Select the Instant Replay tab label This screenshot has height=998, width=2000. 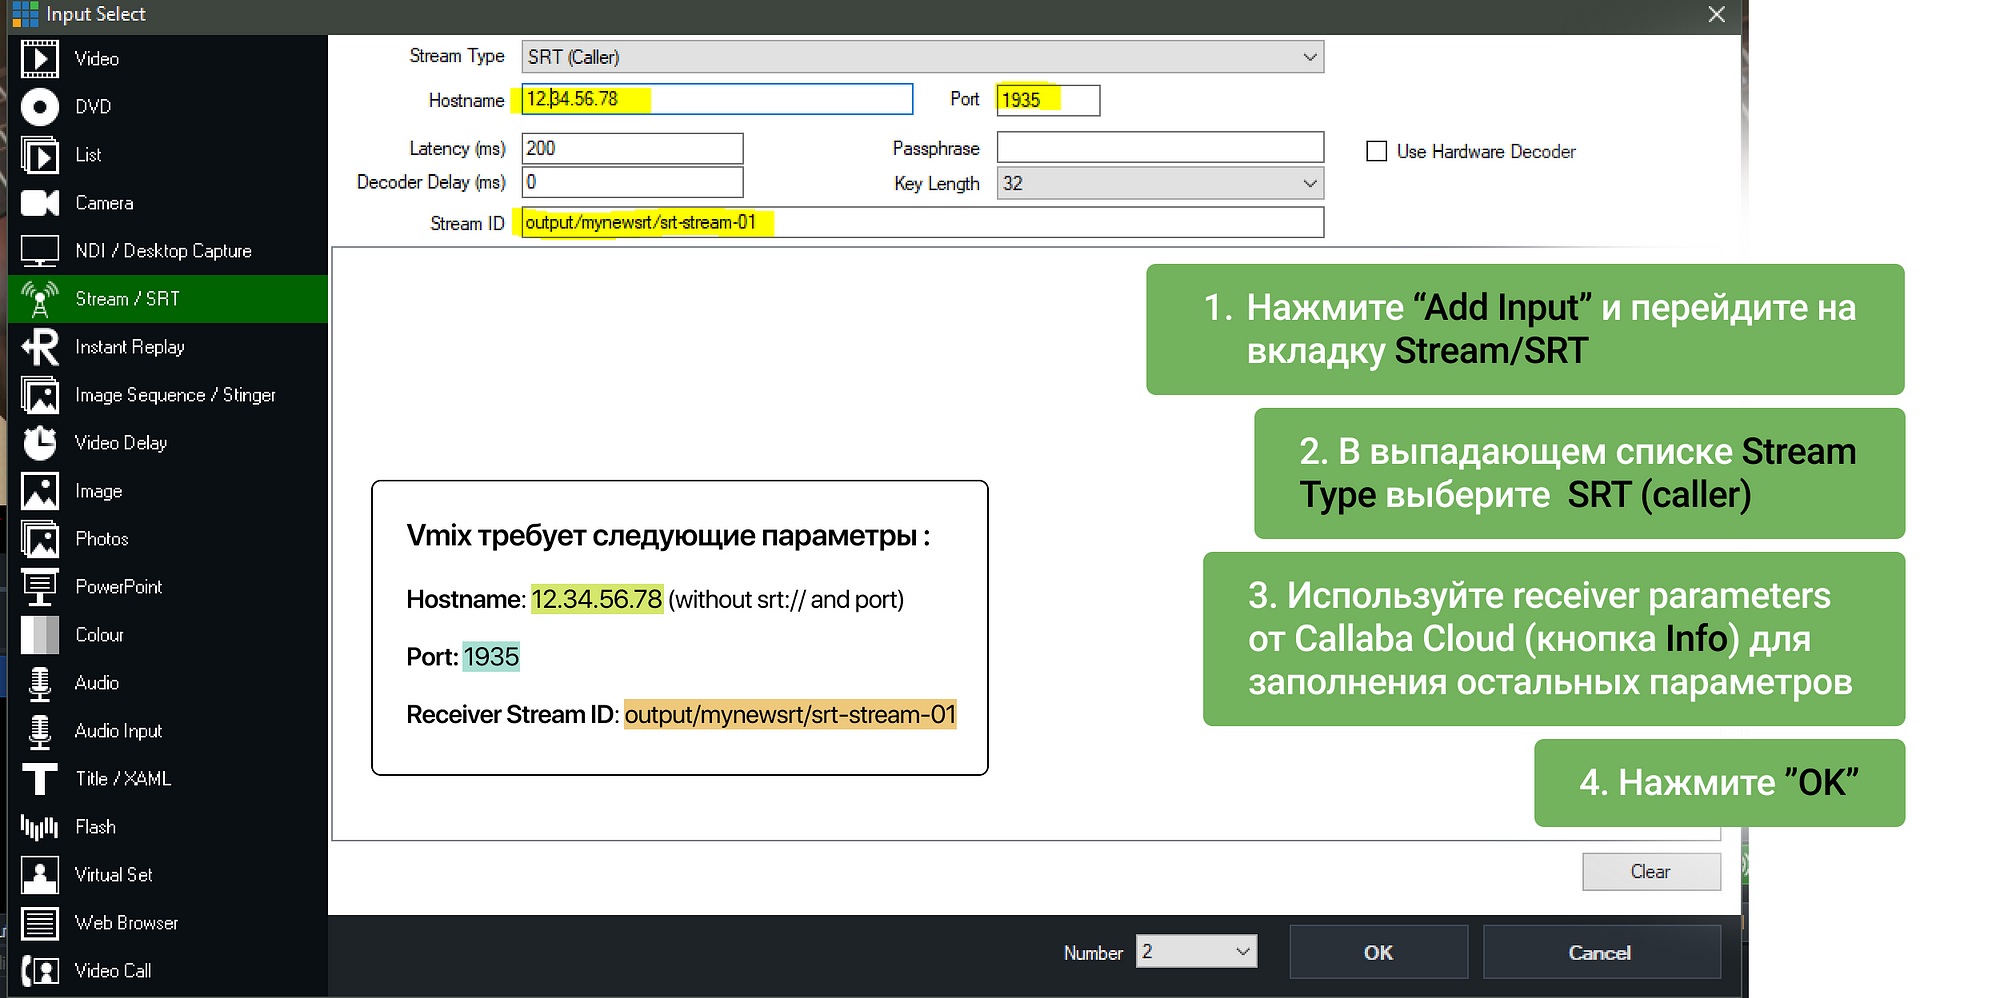[x=130, y=347]
